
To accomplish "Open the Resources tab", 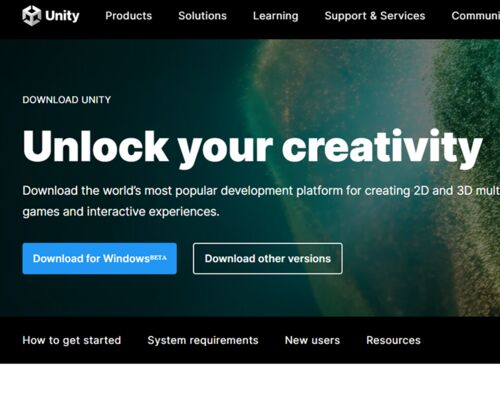I will 393,340.
